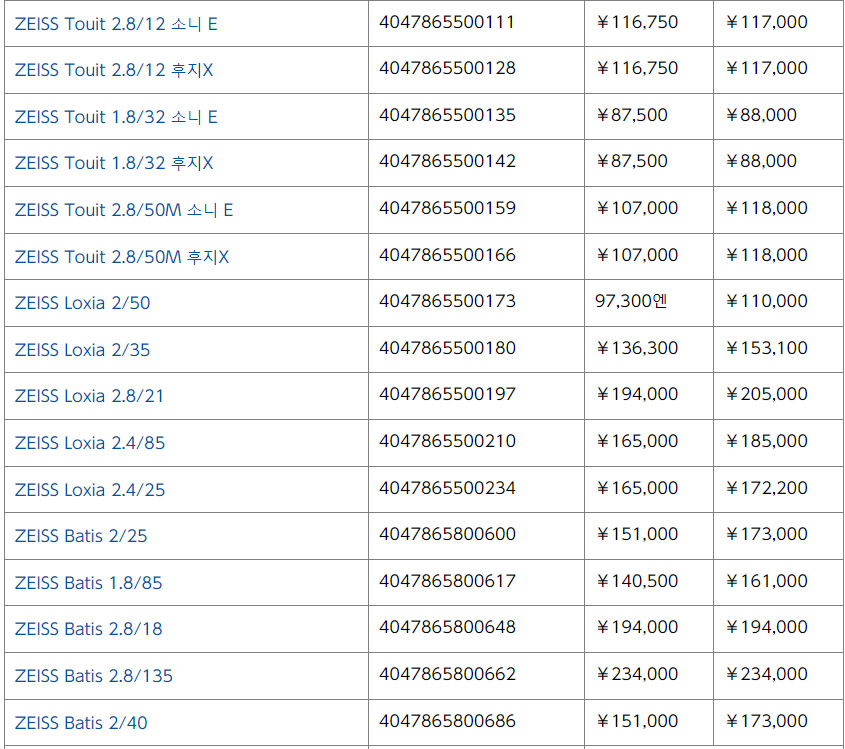Select ¥118,000 in the Touit 2.8/50M 후지X row
Screen dimensions: 845x749
[x=766, y=255]
